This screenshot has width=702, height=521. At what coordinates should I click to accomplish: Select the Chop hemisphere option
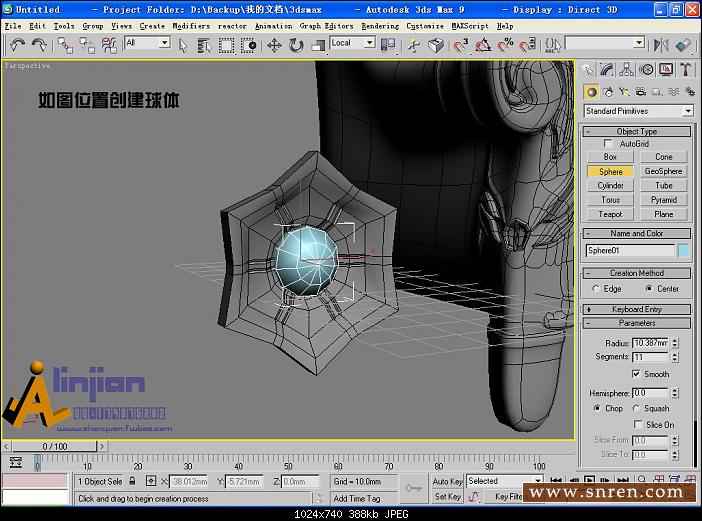tap(597, 408)
